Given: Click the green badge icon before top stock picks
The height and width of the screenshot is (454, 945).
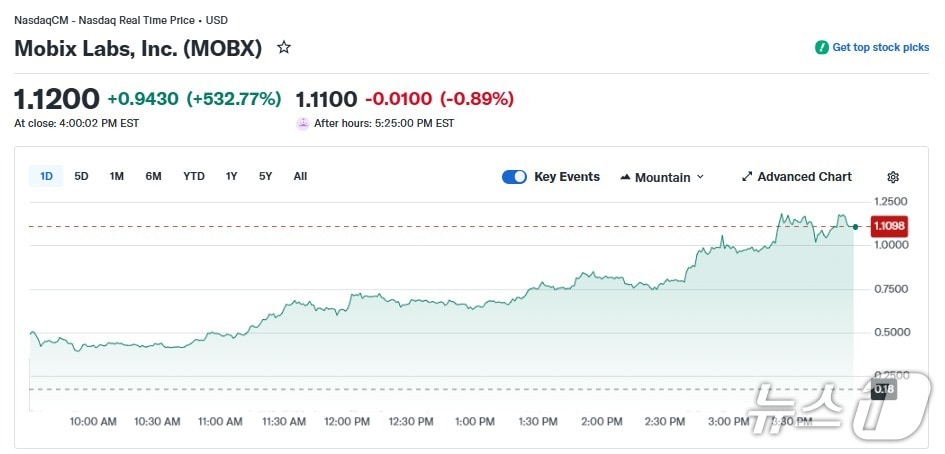Looking at the screenshot, I should (822, 47).
